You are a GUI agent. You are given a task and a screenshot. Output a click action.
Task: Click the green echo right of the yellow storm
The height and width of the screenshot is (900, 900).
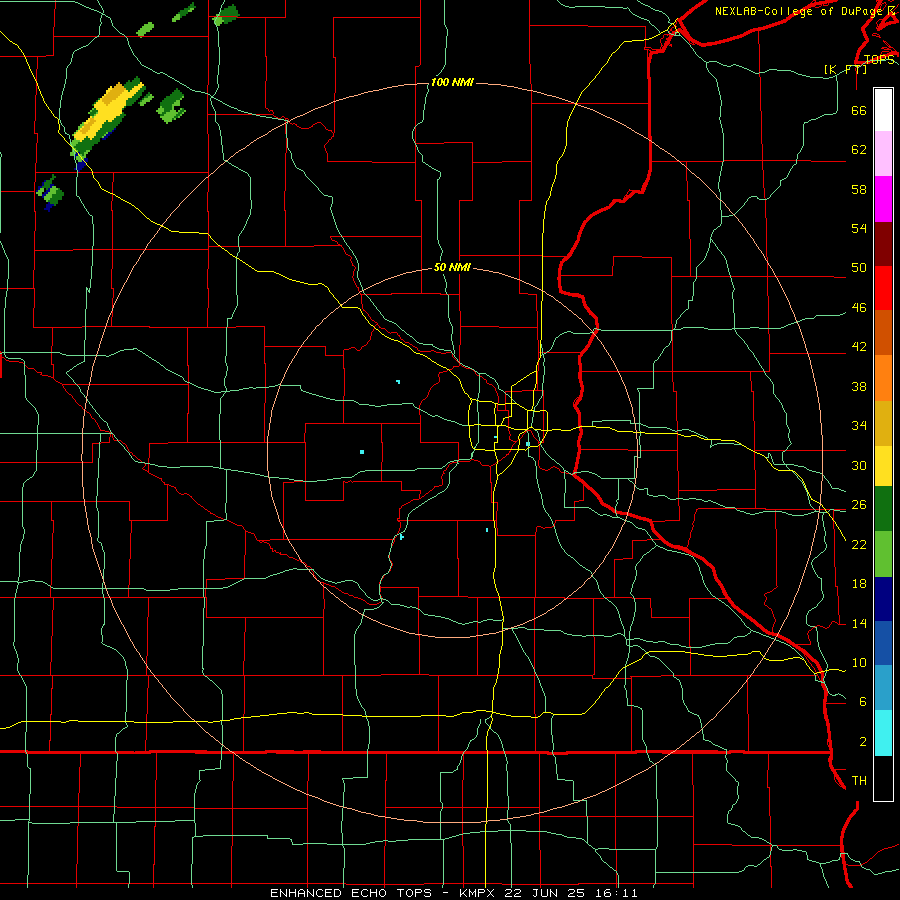point(171,107)
